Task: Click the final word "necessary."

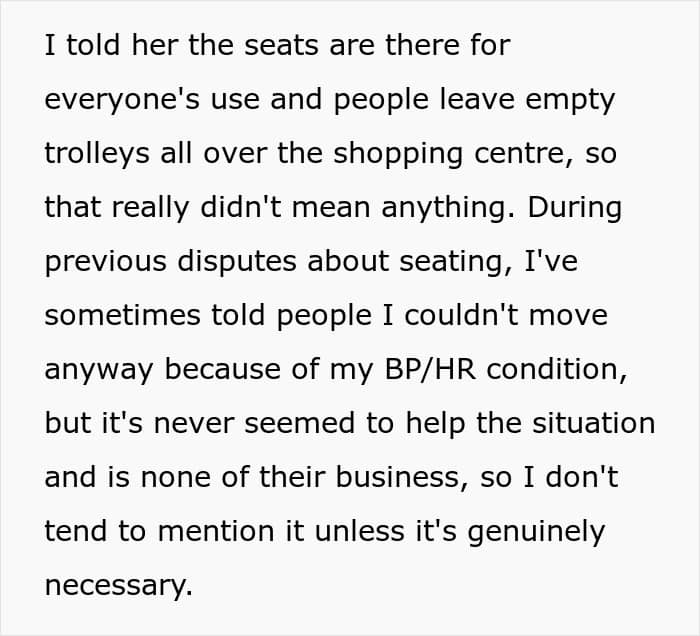Action: tap(118, 585)
